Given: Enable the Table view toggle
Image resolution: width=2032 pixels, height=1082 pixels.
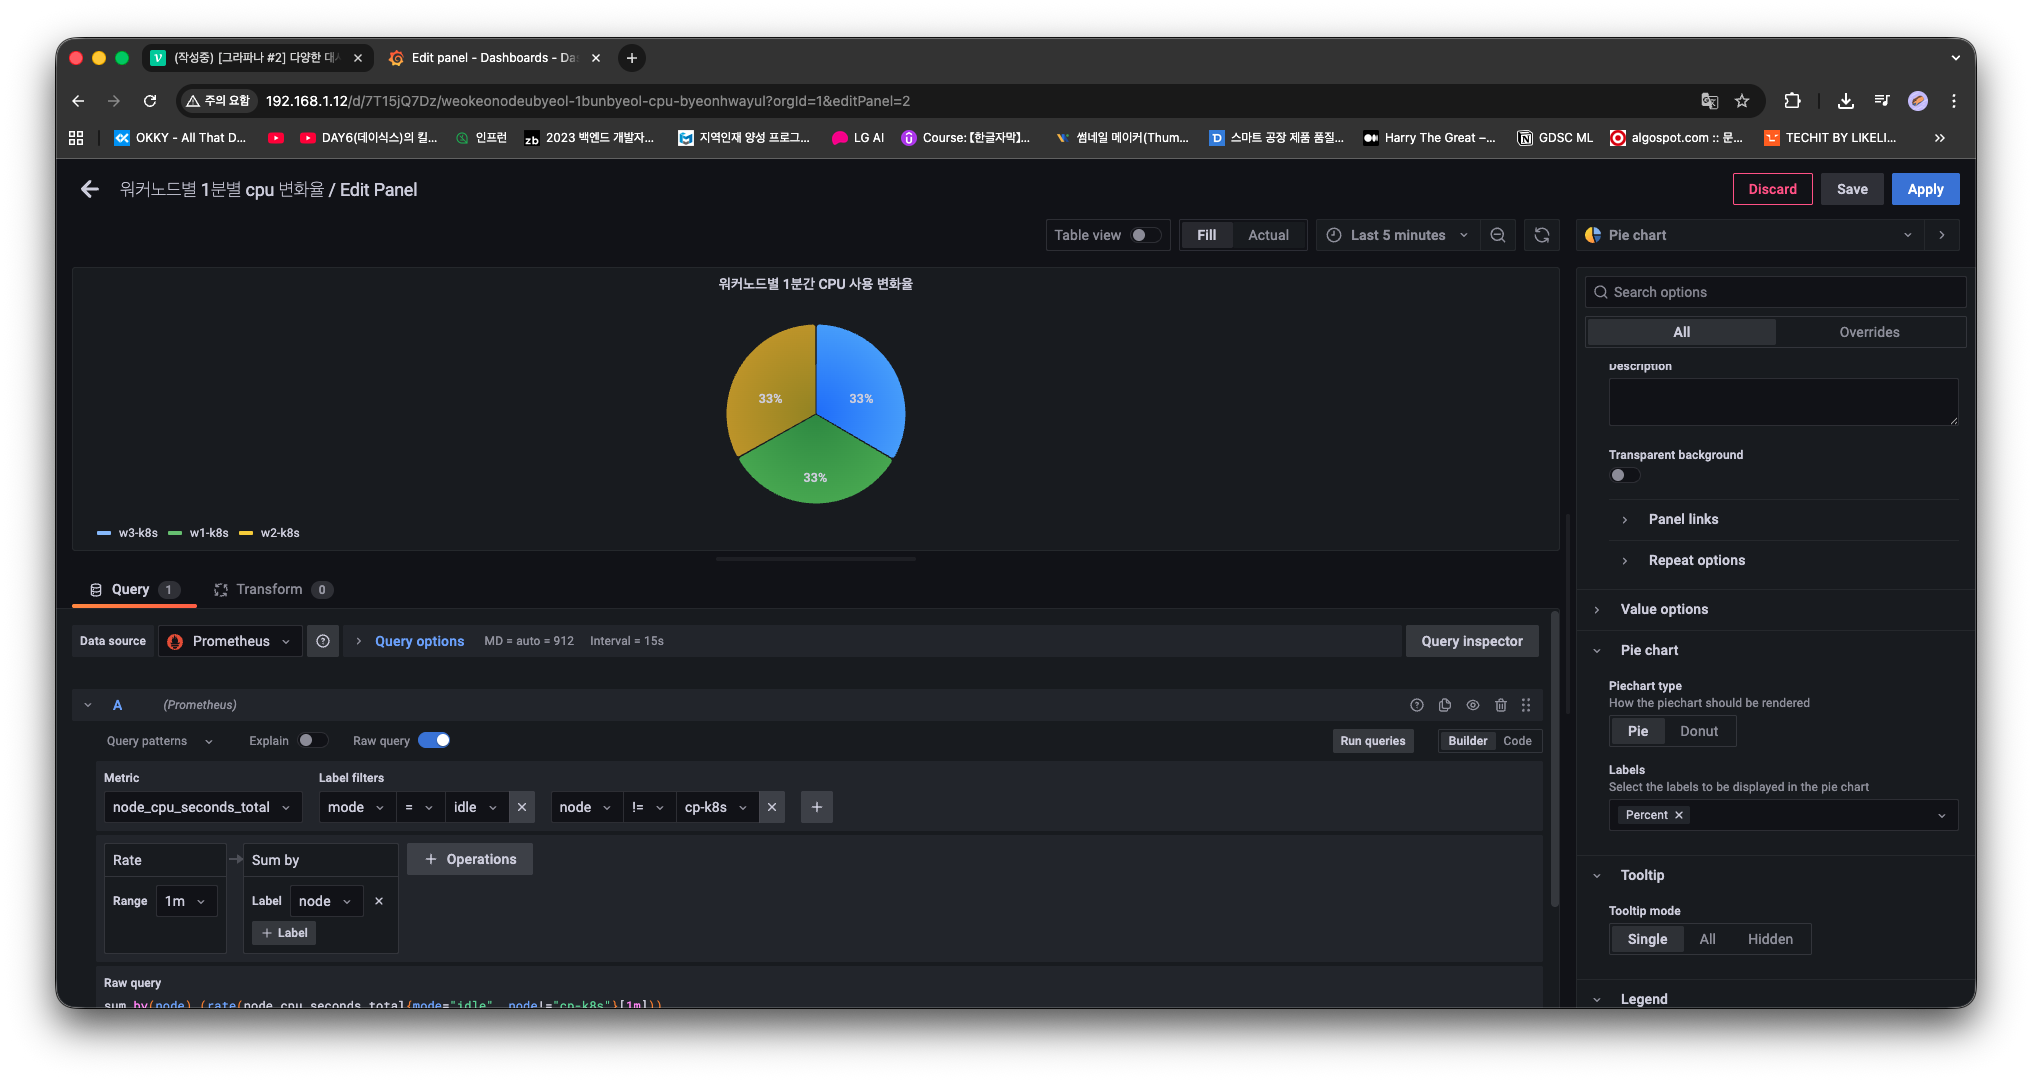Looking at the screenshot, I should (1146, 235).
